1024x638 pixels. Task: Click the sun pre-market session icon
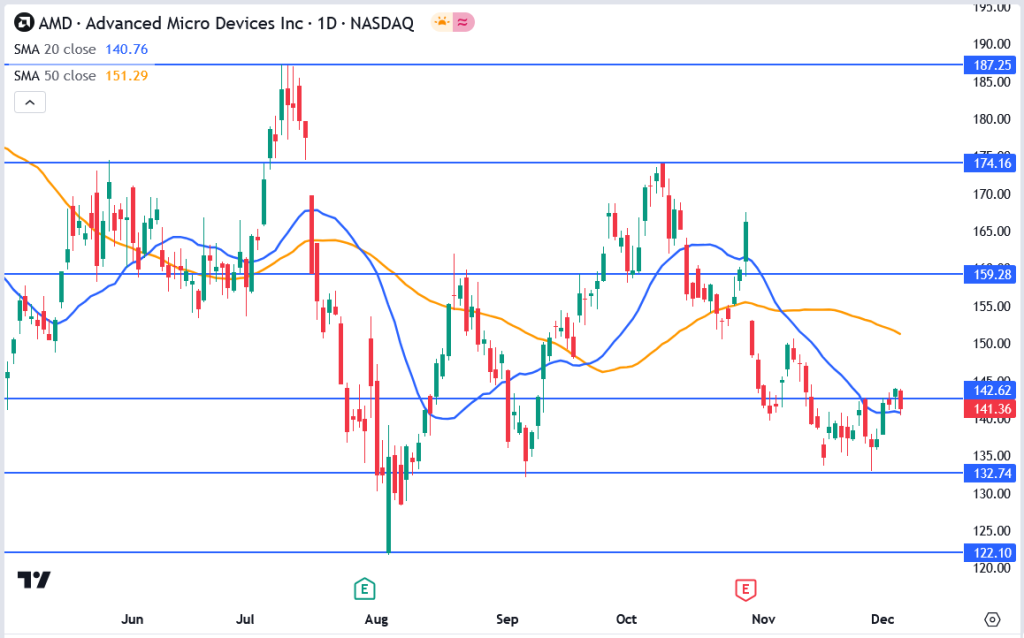439,22
